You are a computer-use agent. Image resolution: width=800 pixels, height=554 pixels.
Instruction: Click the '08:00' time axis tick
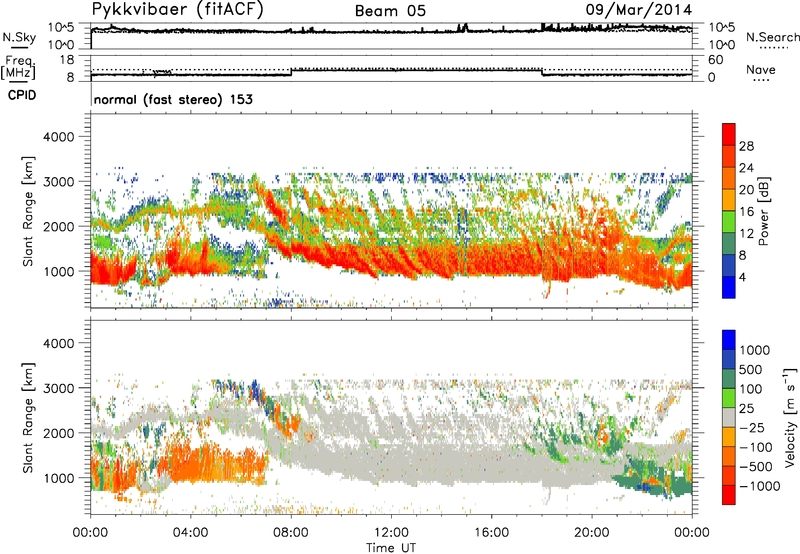point(291,533)
